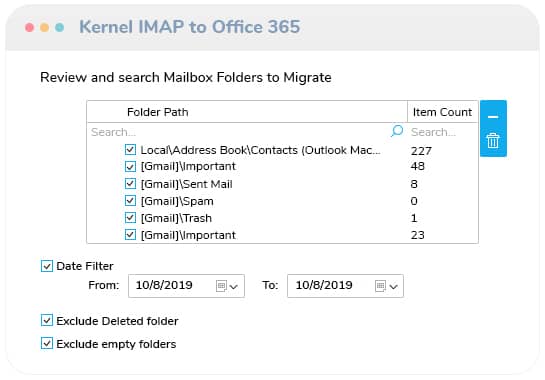Click the magnifier search icon
Image resolution: width=545 pixels, height=380 pixels.
[x=397, y=131]
